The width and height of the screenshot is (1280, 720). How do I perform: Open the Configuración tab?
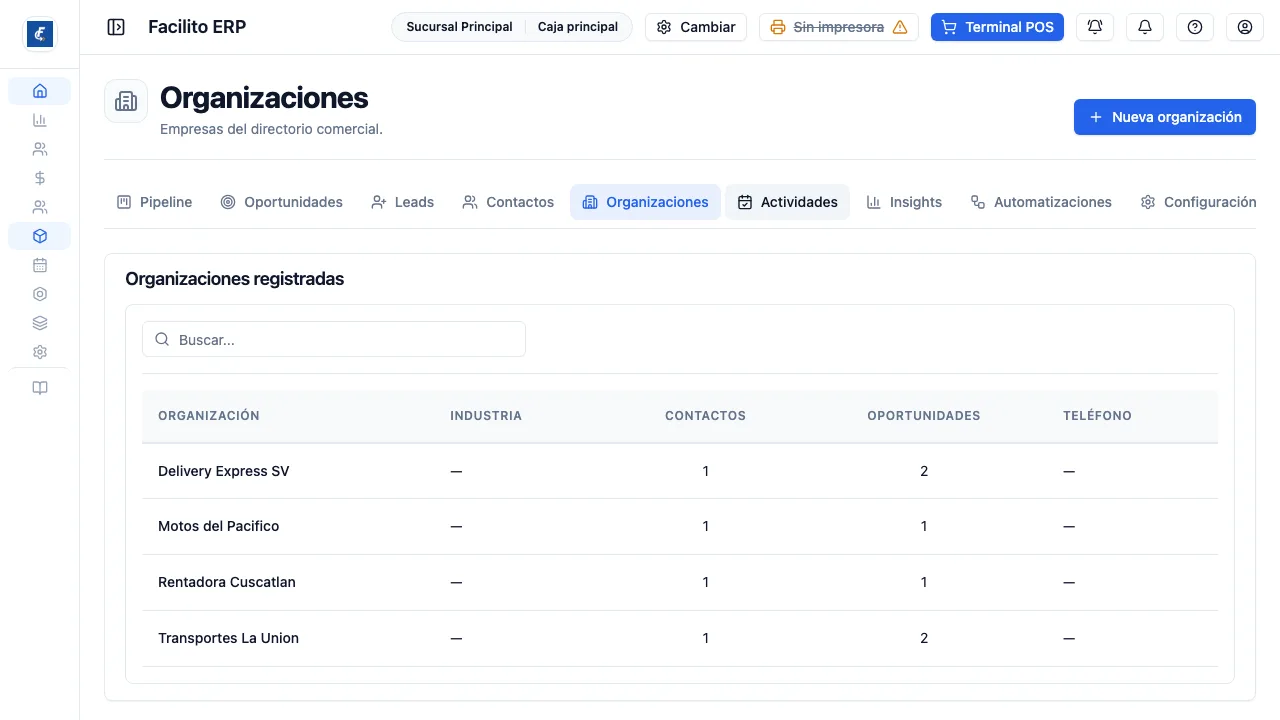coord(1198,202)
